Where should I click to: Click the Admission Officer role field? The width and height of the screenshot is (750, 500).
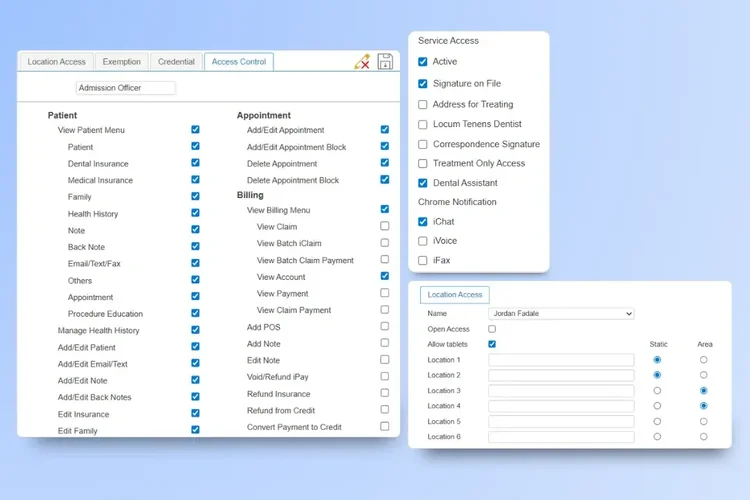tap(126, 88)
